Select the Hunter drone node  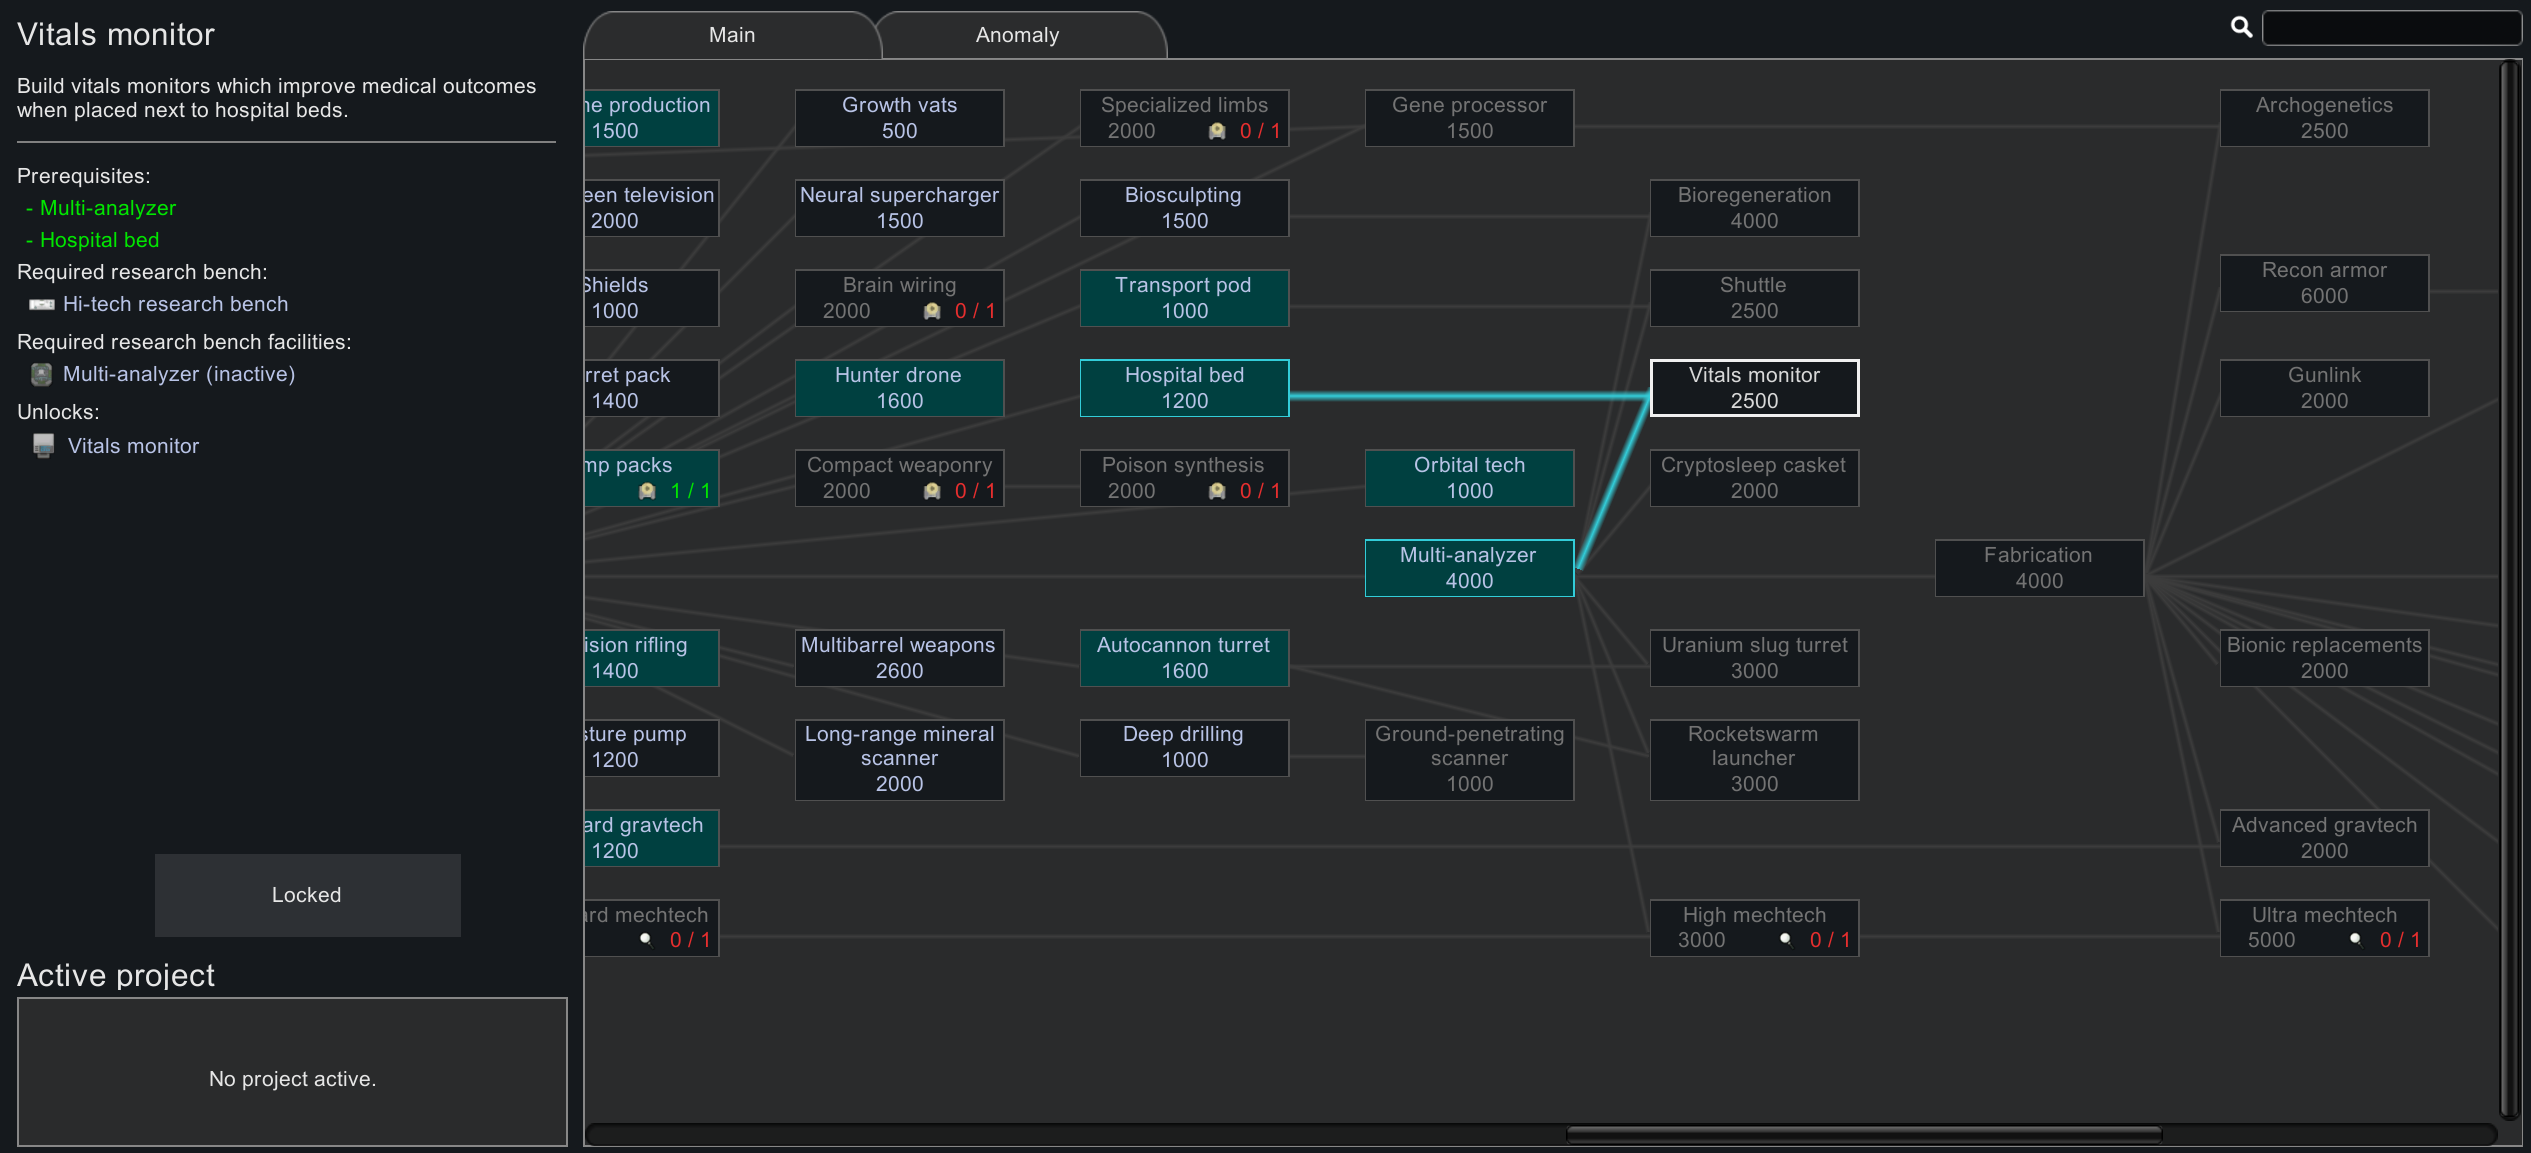pyautogui.click(x=899, y=388)
